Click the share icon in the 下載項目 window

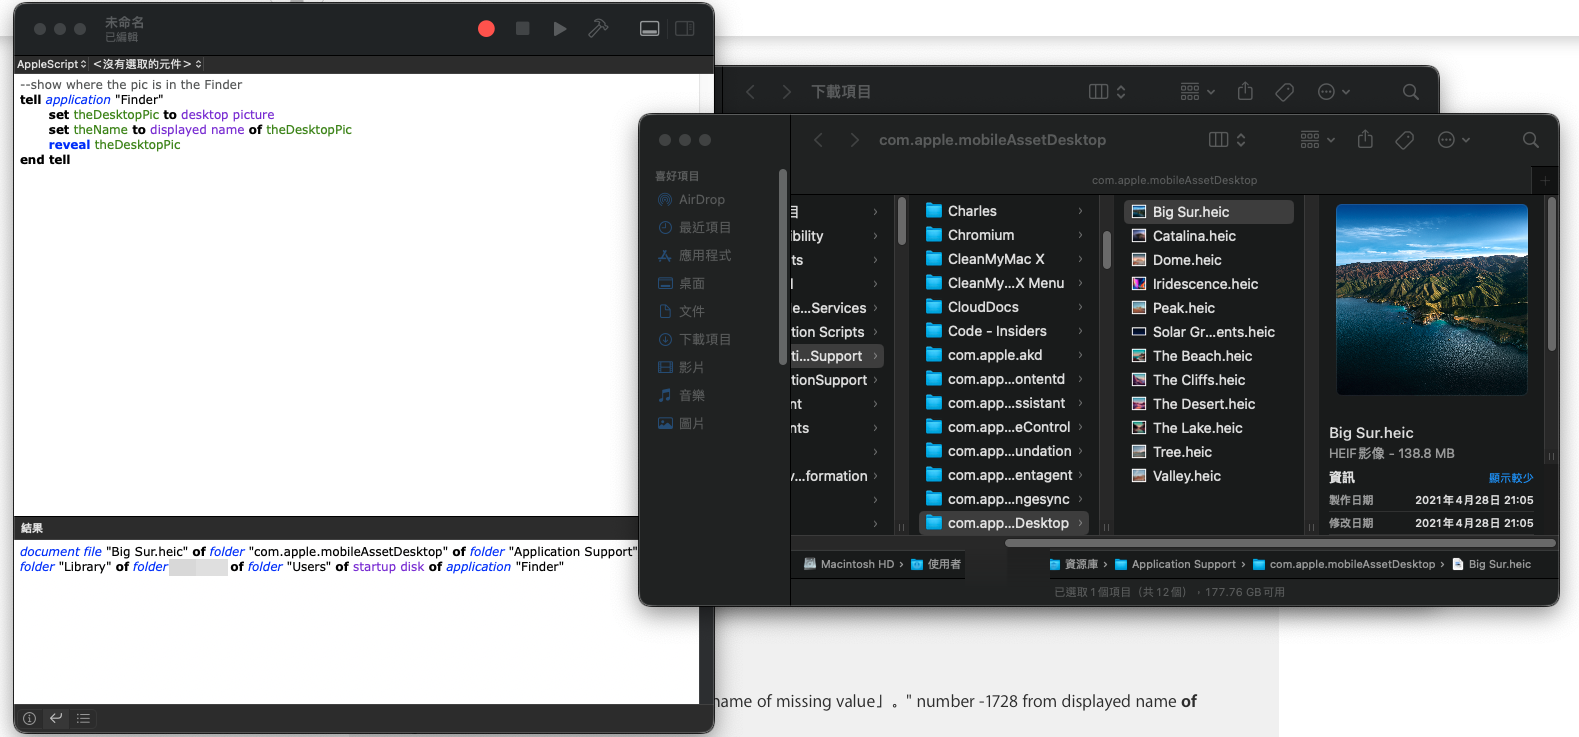[x=1245, y=92]
